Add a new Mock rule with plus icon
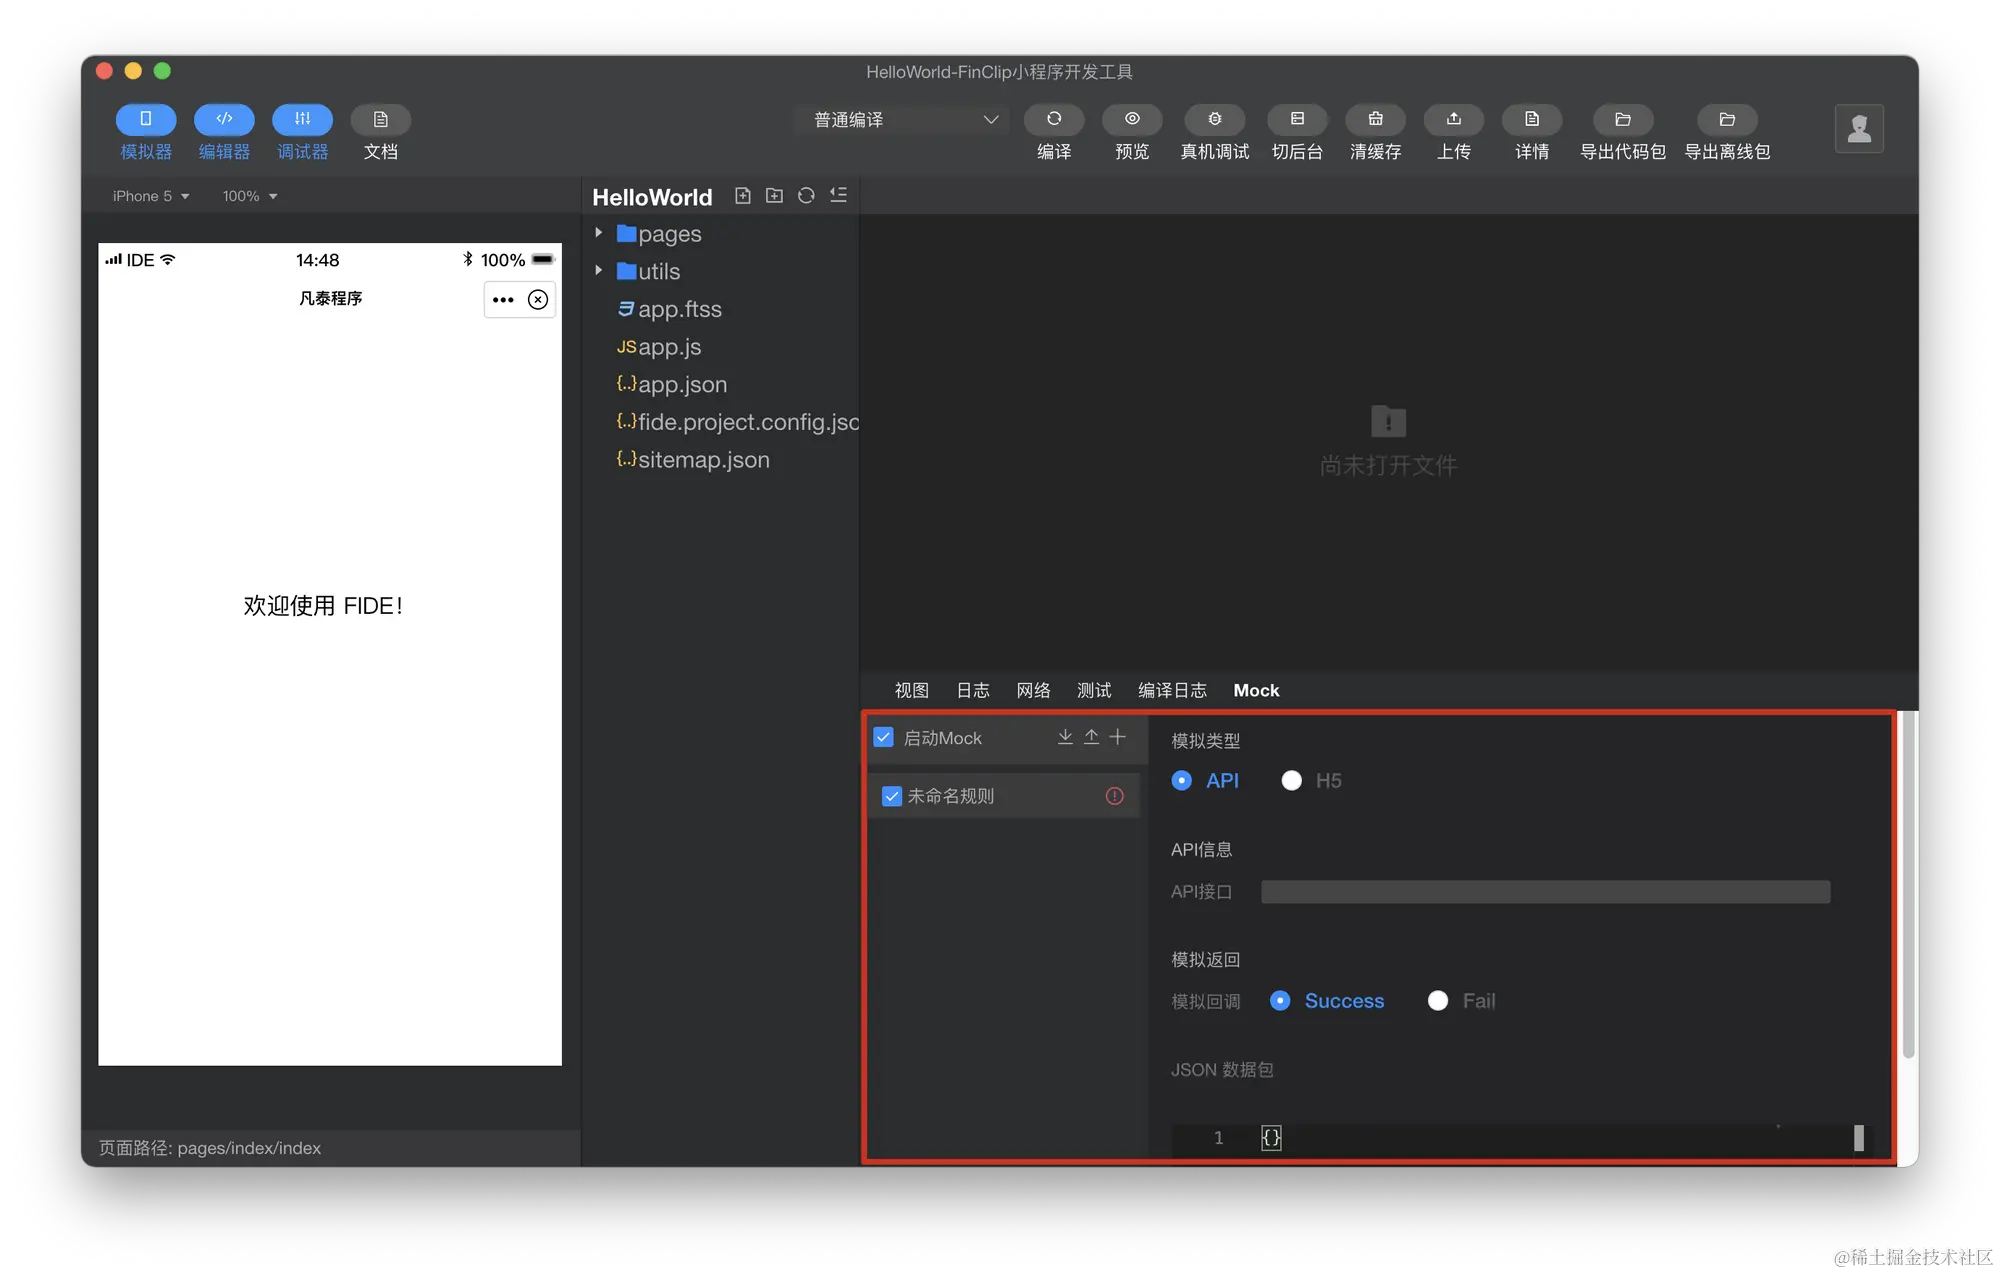 coord(1118,737)
